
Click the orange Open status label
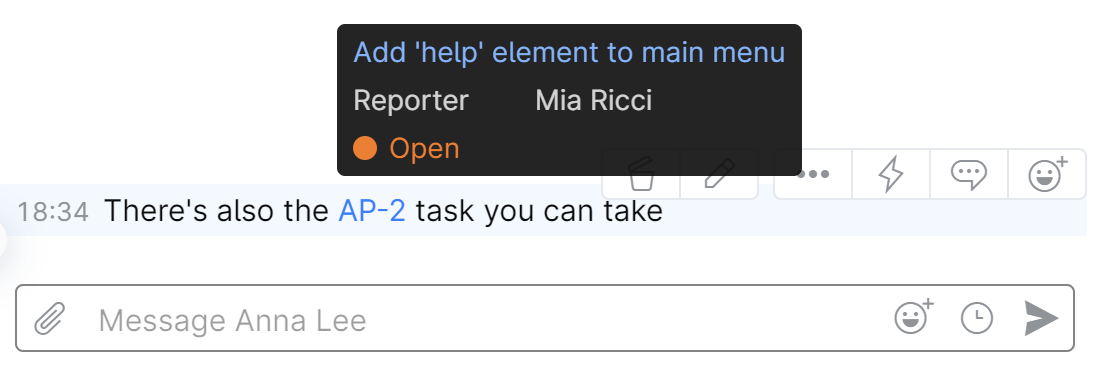tap(424, 148)
